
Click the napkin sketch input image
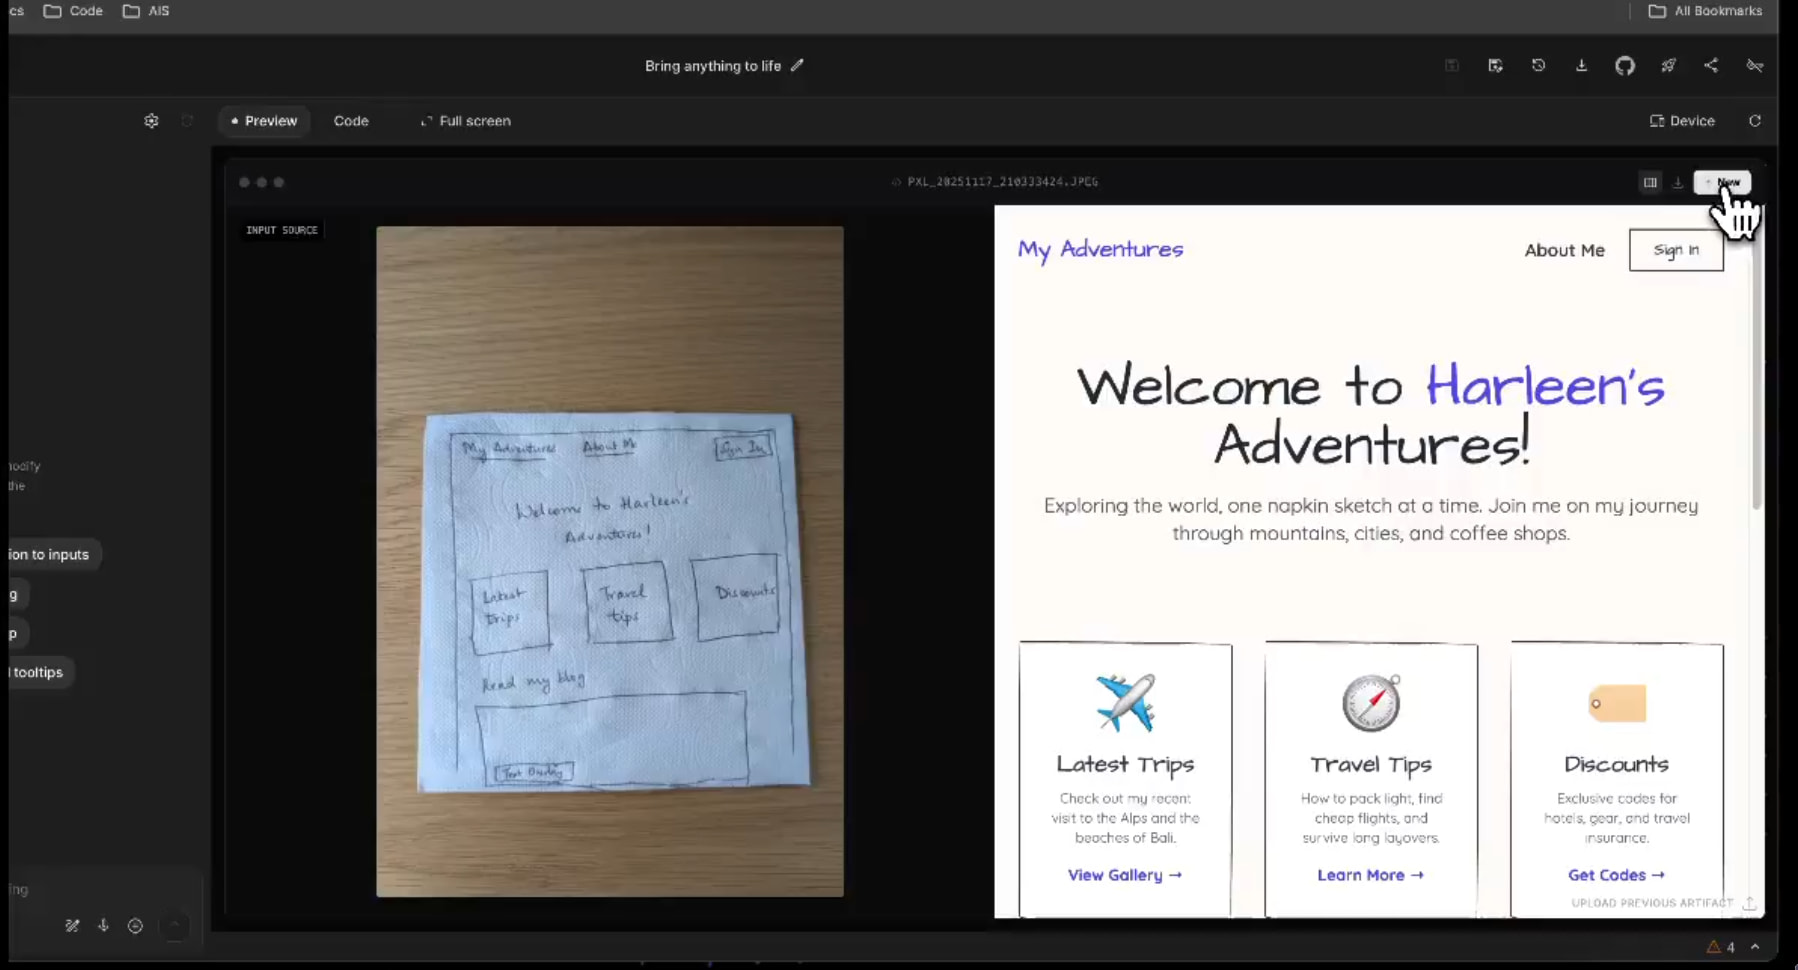point(610,561)
